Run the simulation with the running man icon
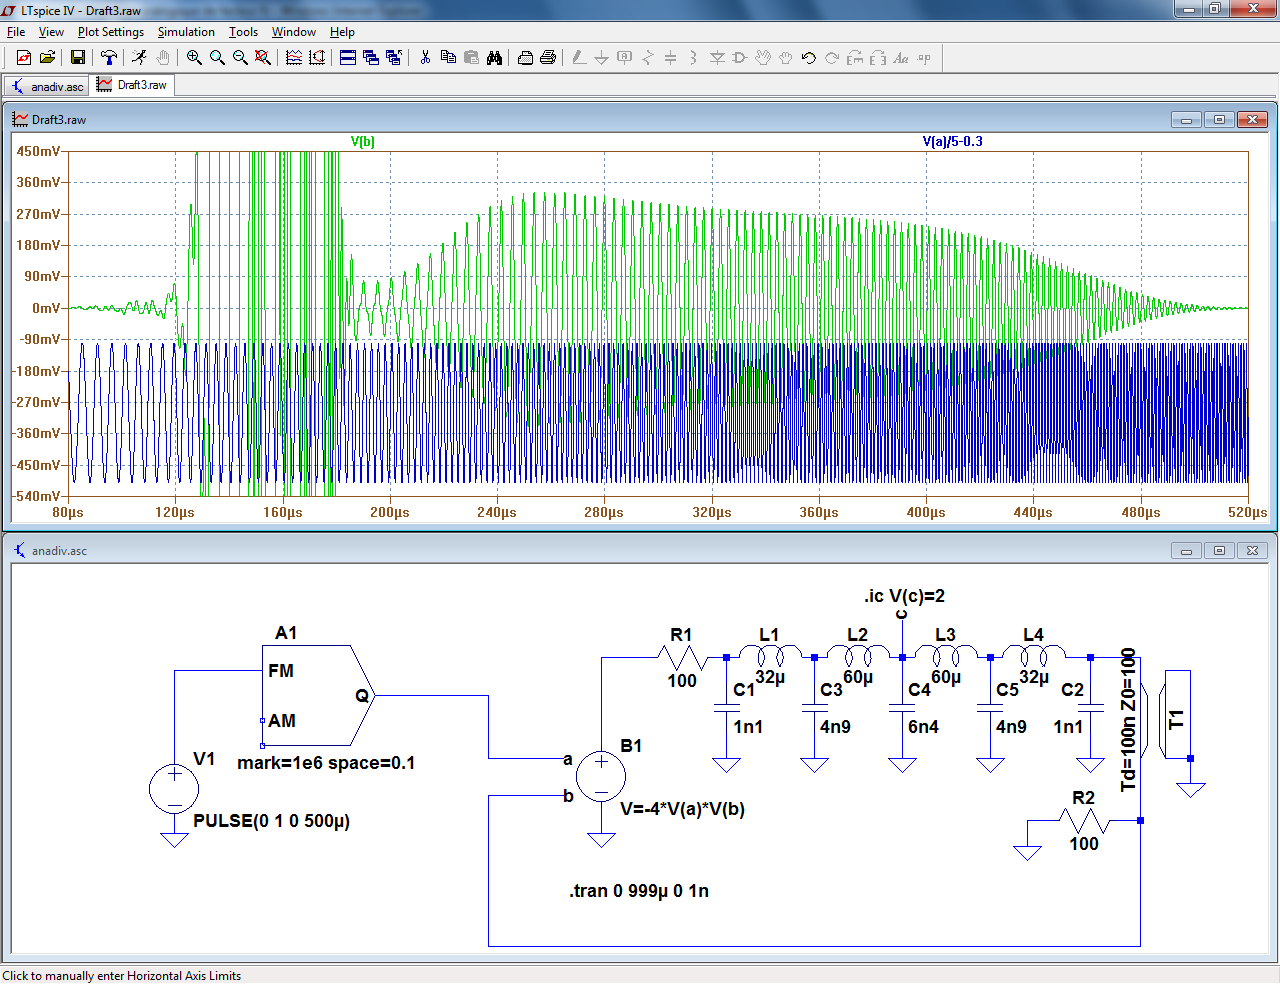 (x=139, y=58)
